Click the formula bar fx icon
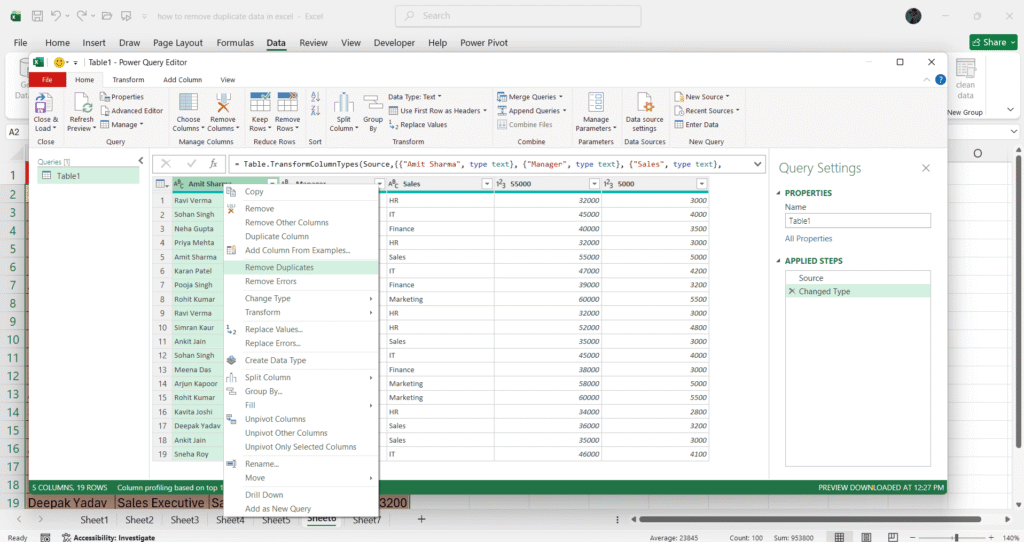1024x542 pixels. tap(213, 164)
